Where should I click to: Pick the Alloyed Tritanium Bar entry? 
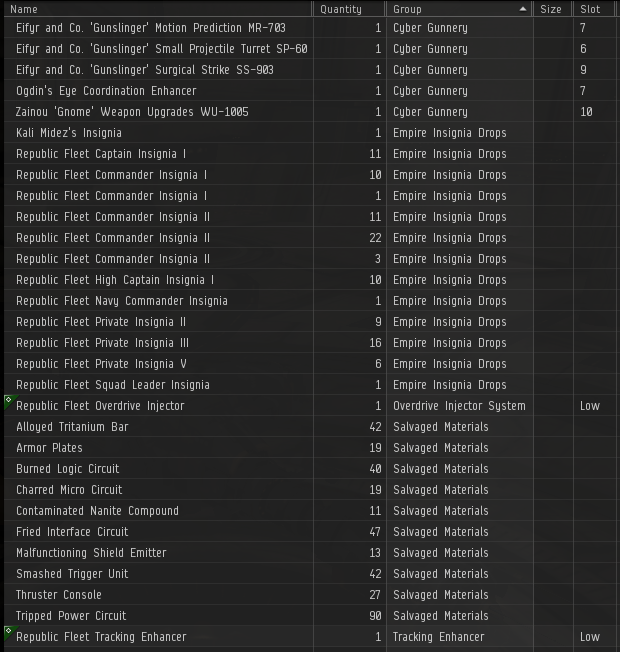[x=72, y=427]
